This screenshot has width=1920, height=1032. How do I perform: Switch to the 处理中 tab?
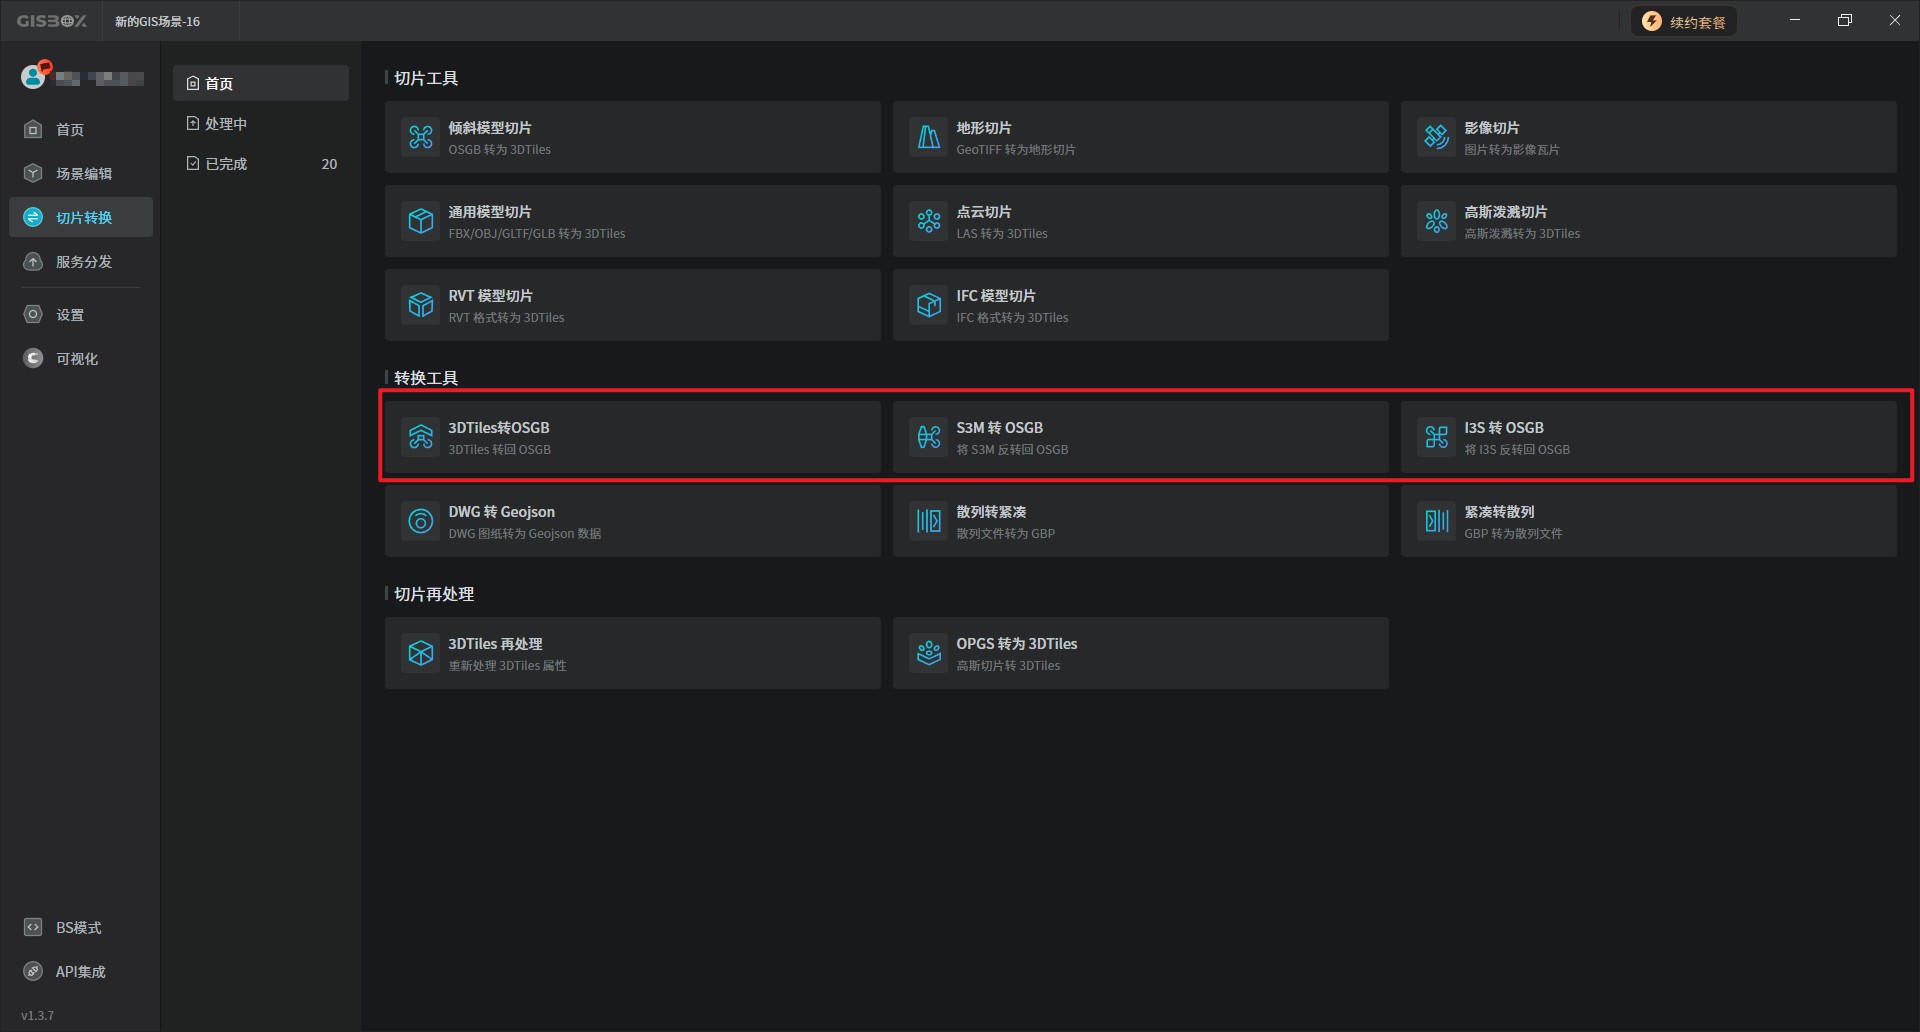coord(226,124)
